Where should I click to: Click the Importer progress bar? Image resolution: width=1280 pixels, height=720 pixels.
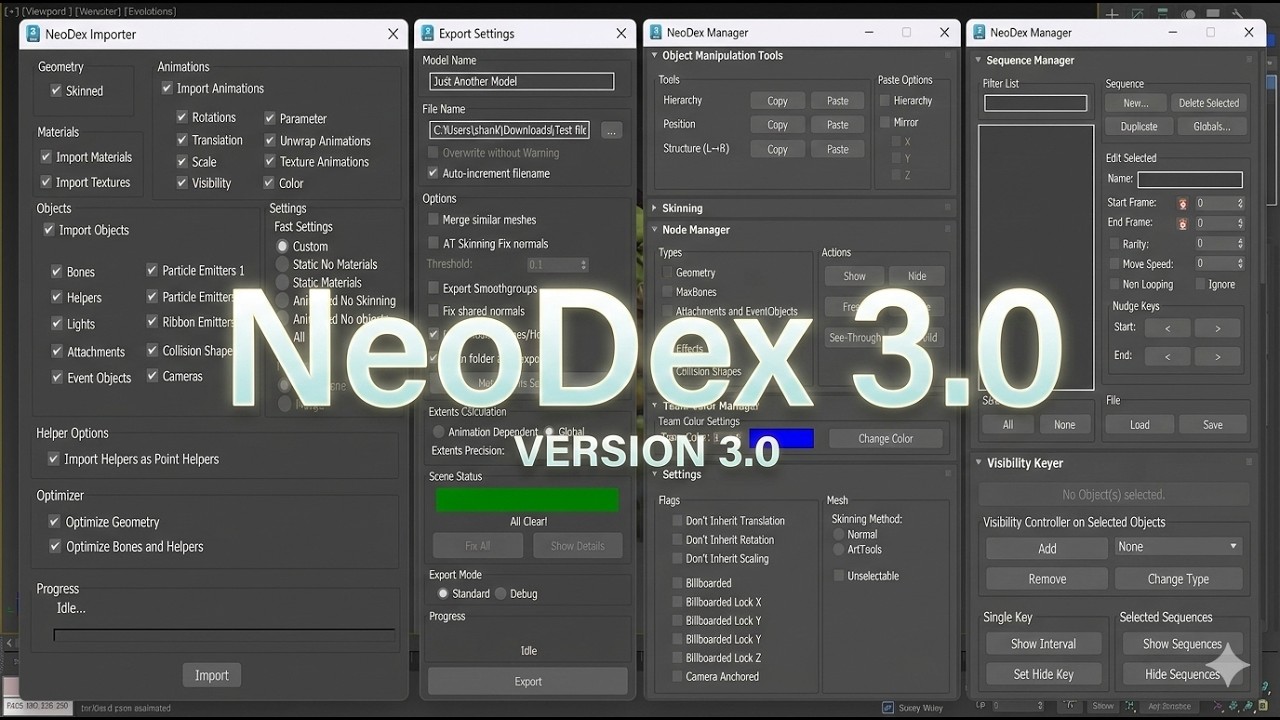(224, 634)
